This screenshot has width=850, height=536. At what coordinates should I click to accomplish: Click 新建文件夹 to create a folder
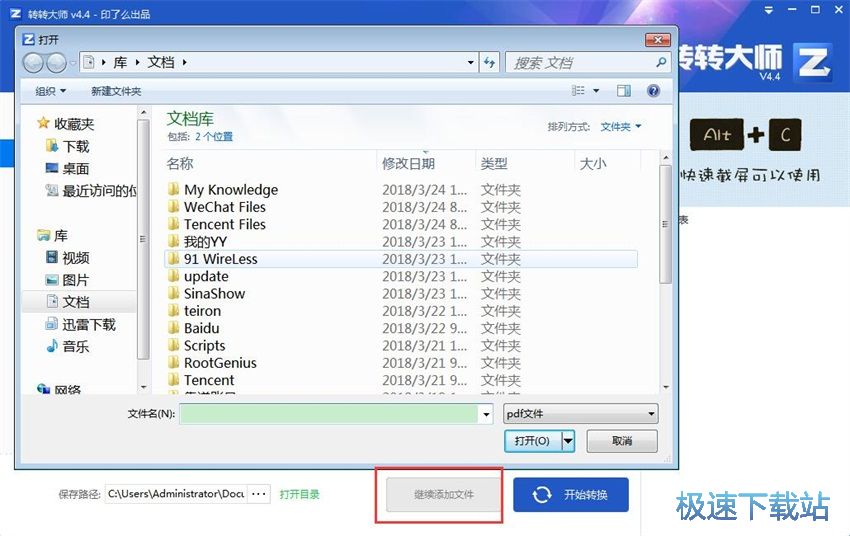[116, 91]
